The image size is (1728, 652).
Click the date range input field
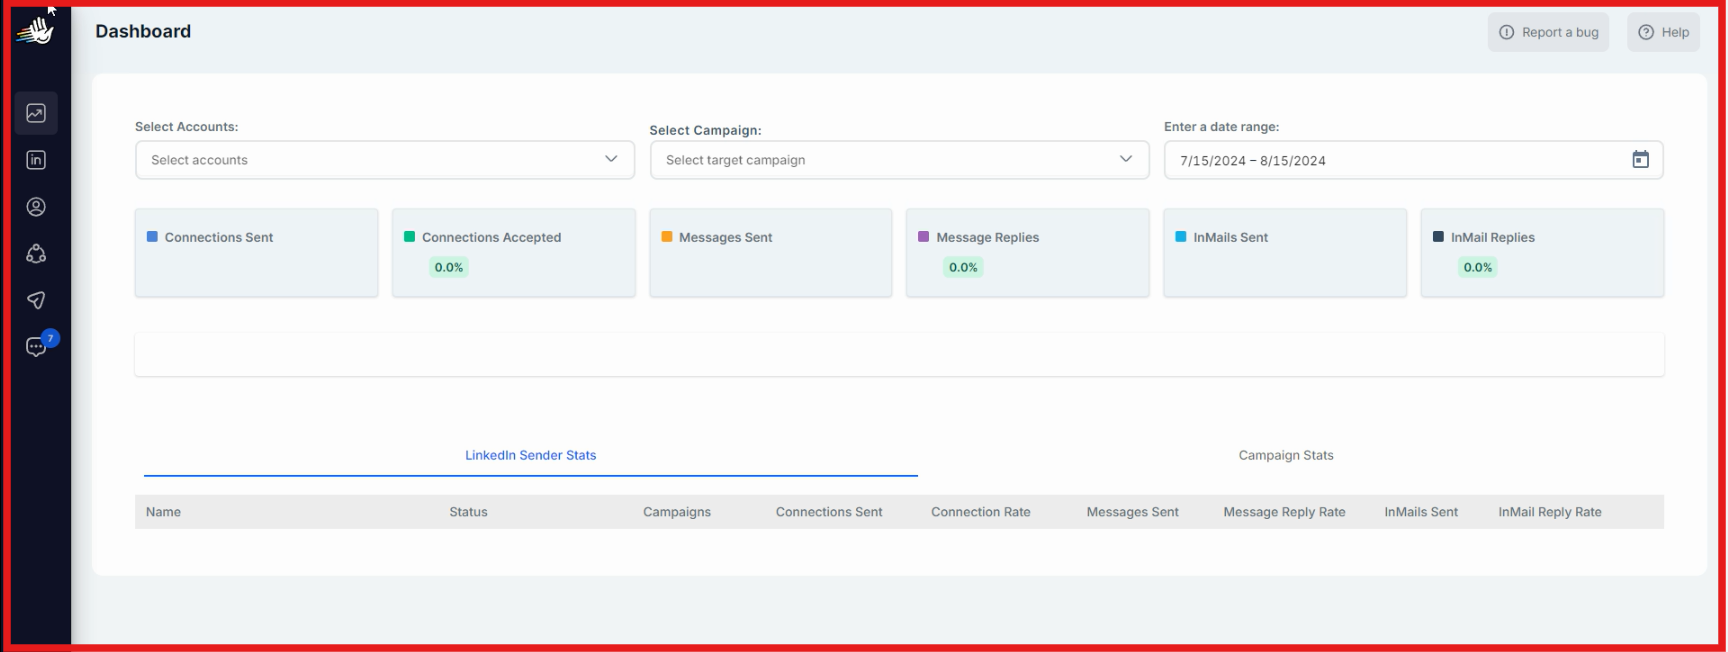[x=1413, y=160]
